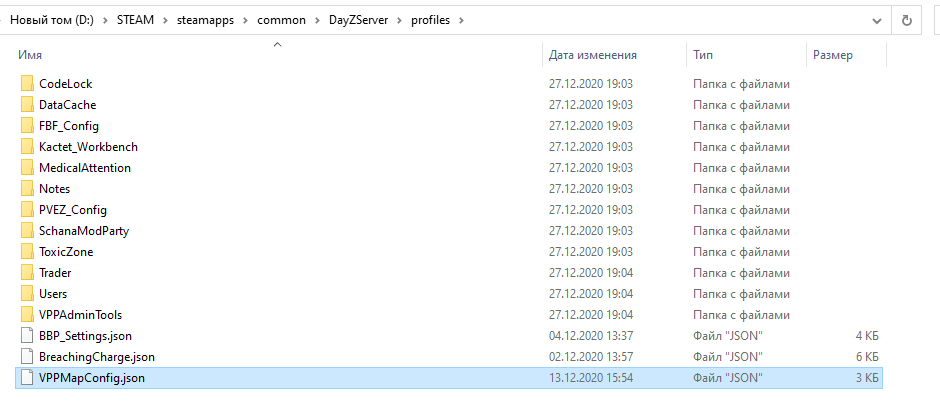Select the BreachingCharge.json file name
The image size is (940, 417).
pyautogui.click(x=97, y=356)
